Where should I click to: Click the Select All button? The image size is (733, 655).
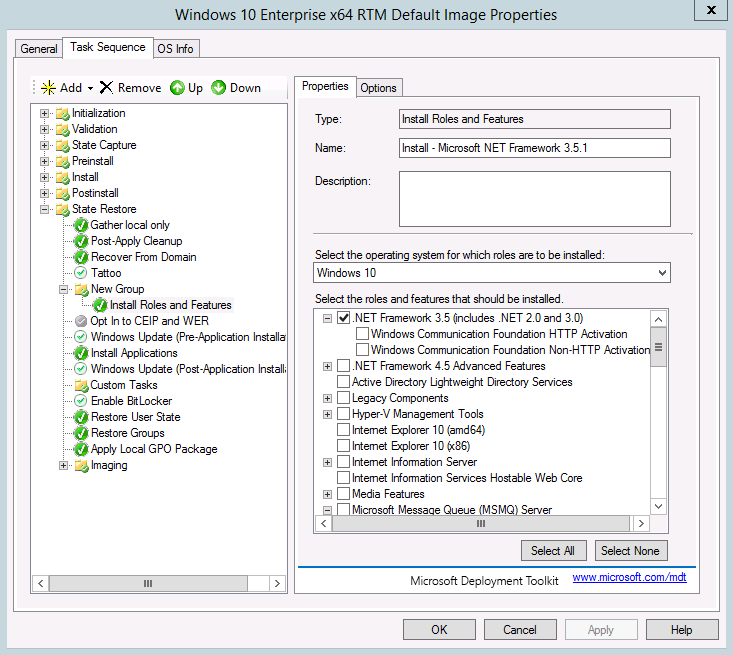click(552, 551)
